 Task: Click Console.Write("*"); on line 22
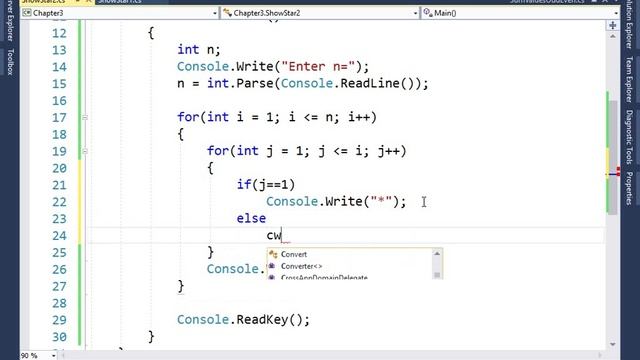tap(336, 202)
